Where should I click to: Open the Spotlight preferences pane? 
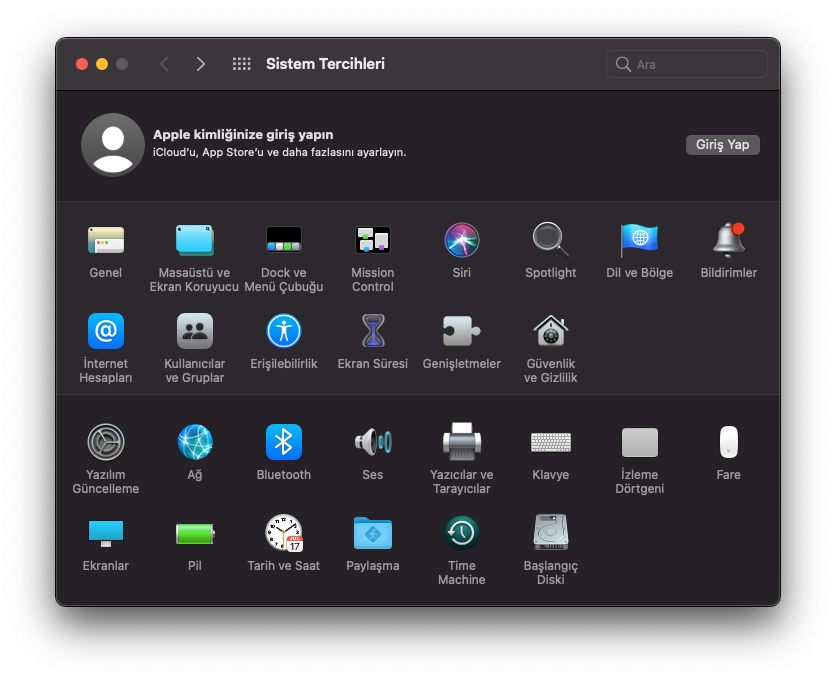[x=551, y=240]
